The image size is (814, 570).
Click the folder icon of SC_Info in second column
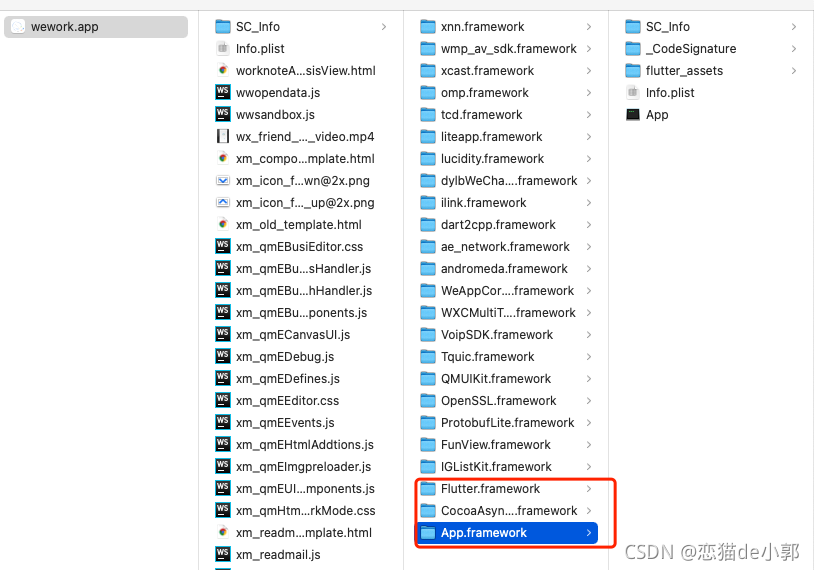pyautogui.click(x=223, y=26)
